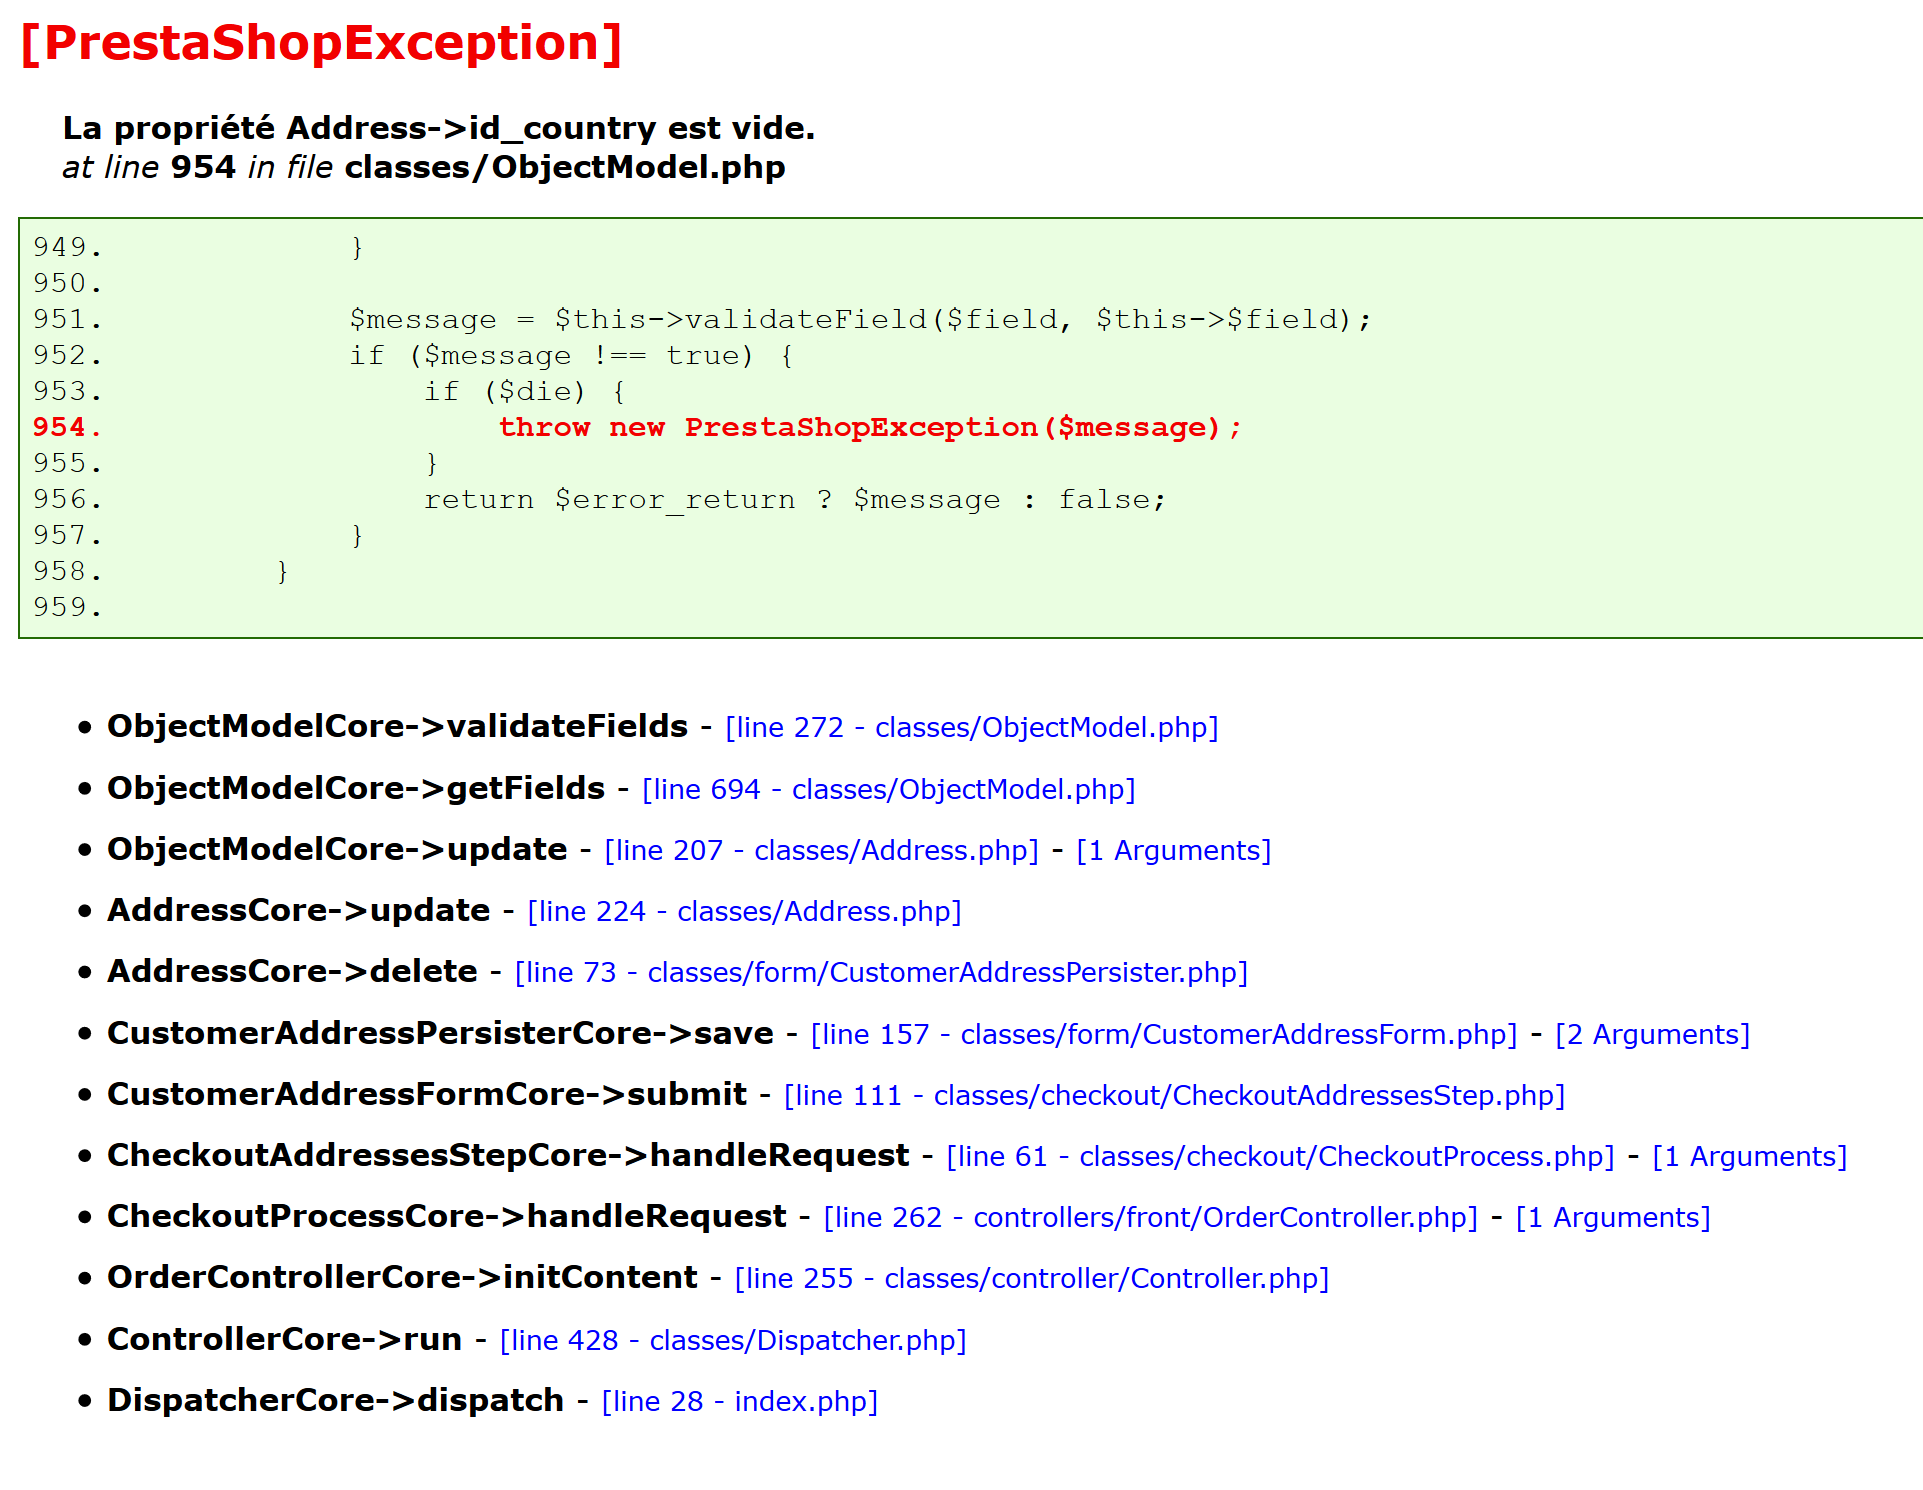The width and height of the screenshot is (1923, 1490).
Task: Open link line 224 classes/Address.php
Action: [x=744, y=911]
